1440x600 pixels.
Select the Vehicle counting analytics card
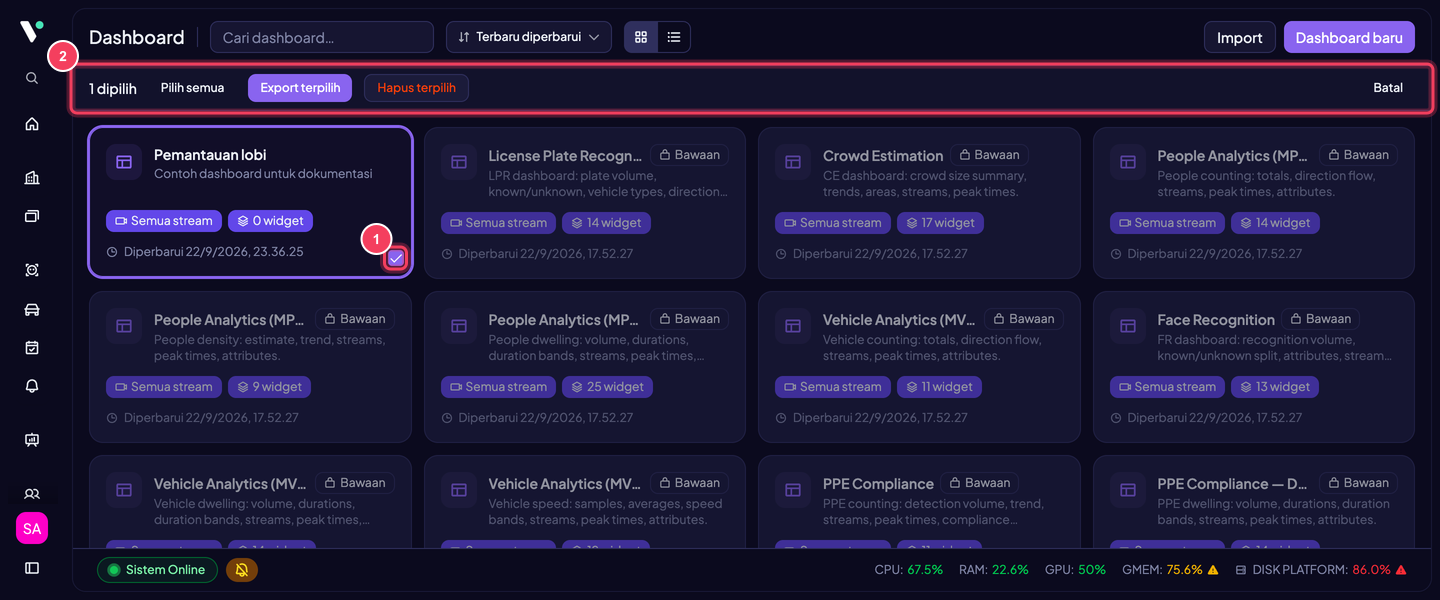point(919,367)
